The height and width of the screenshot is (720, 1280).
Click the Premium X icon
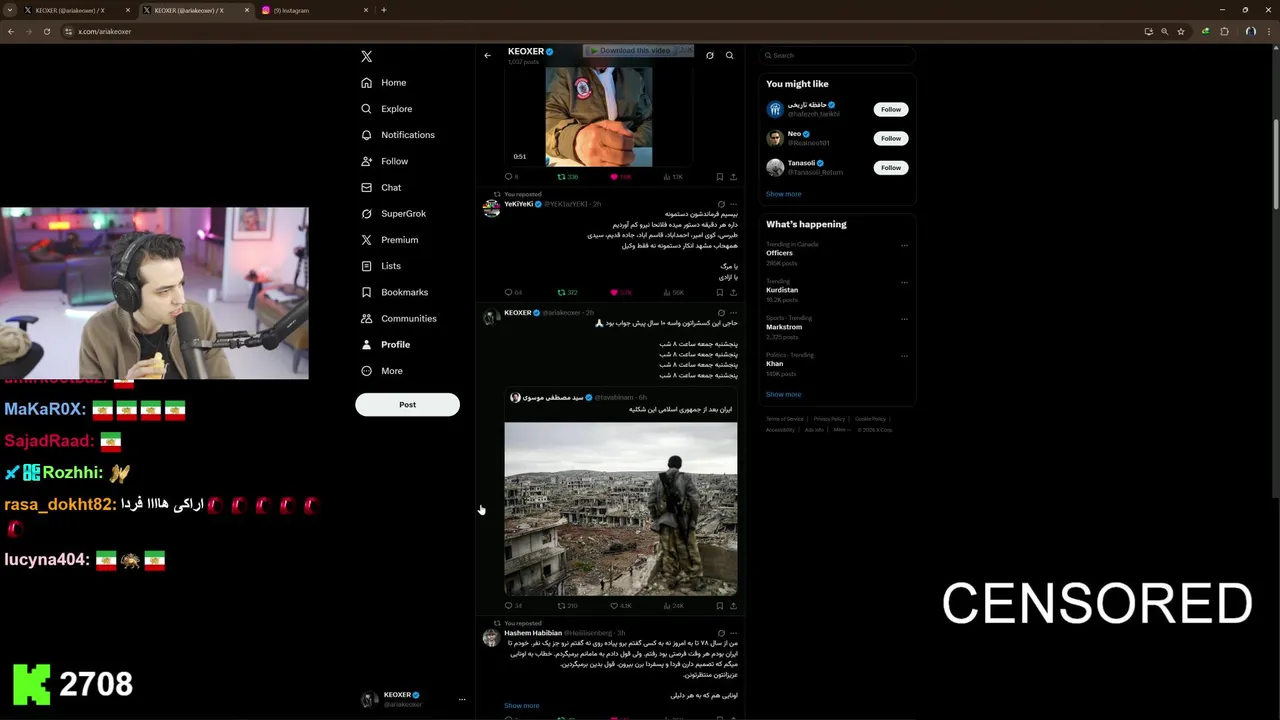(x=366, y=240)
